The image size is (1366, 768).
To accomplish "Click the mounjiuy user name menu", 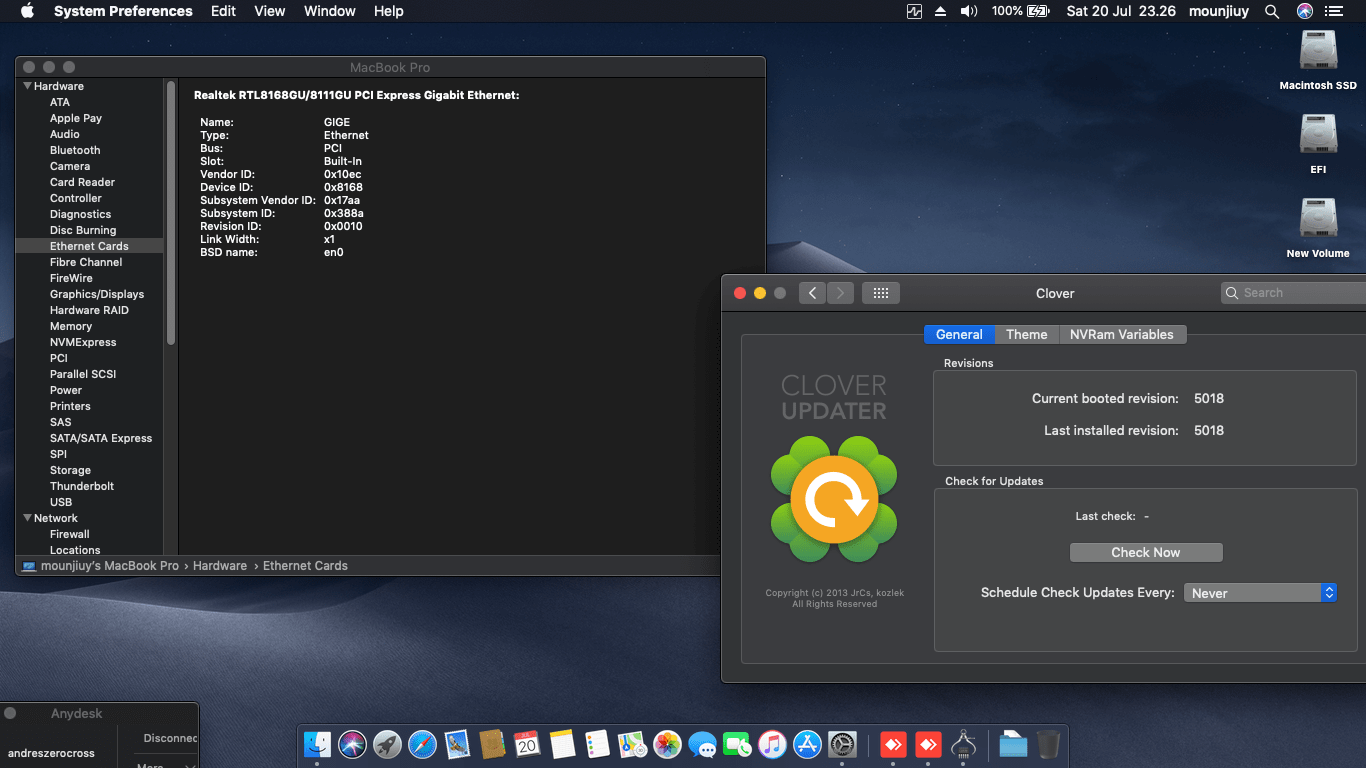I will [1219, 11].
